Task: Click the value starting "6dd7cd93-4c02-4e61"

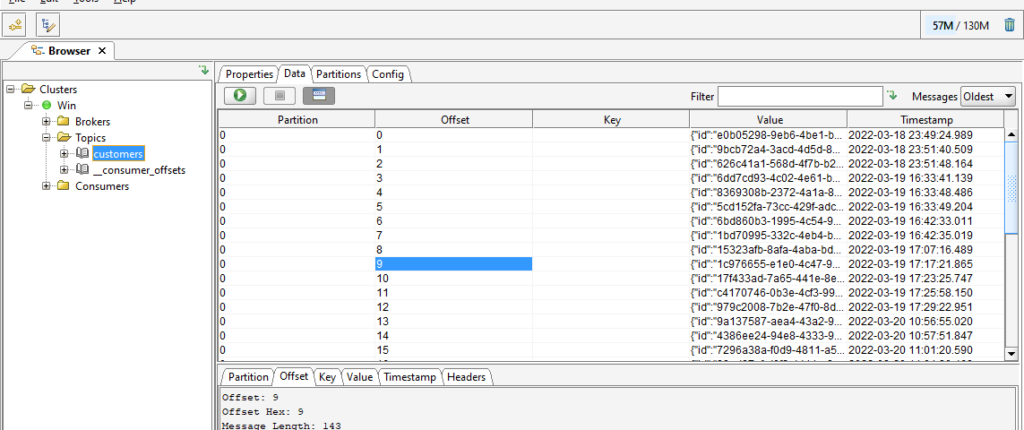Action: pos(768,178)
